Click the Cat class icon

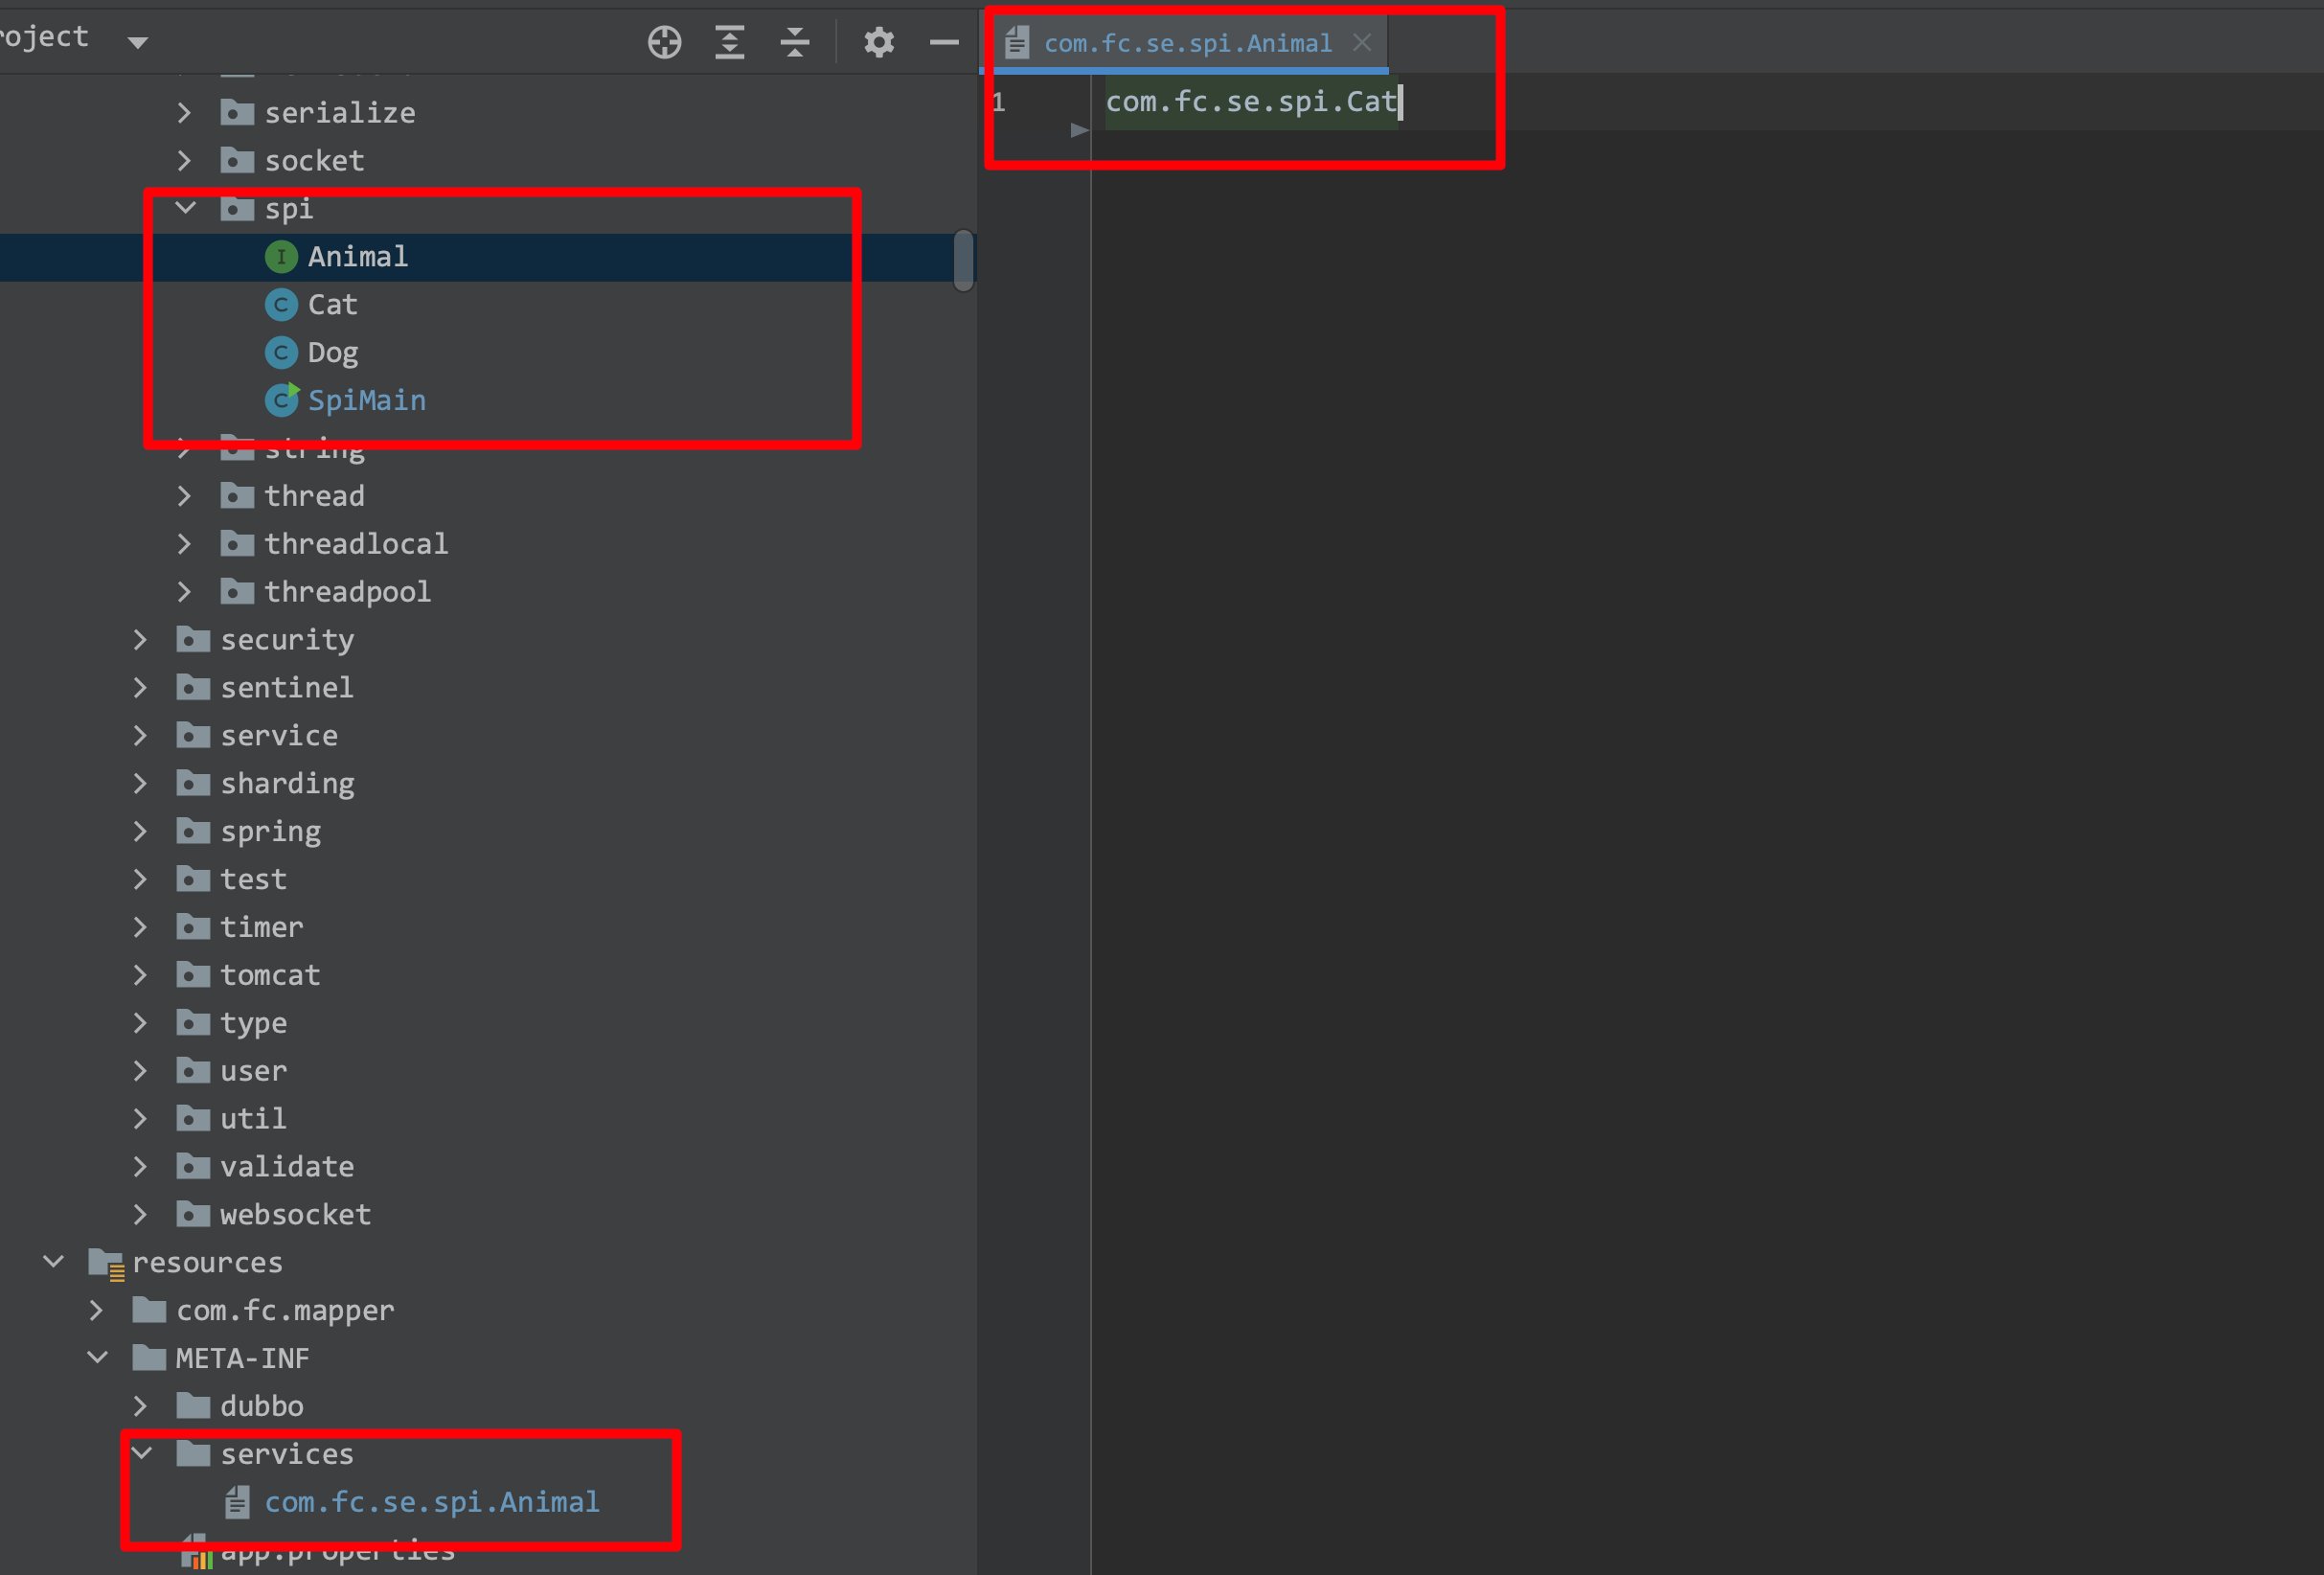[x=281, y=304]
